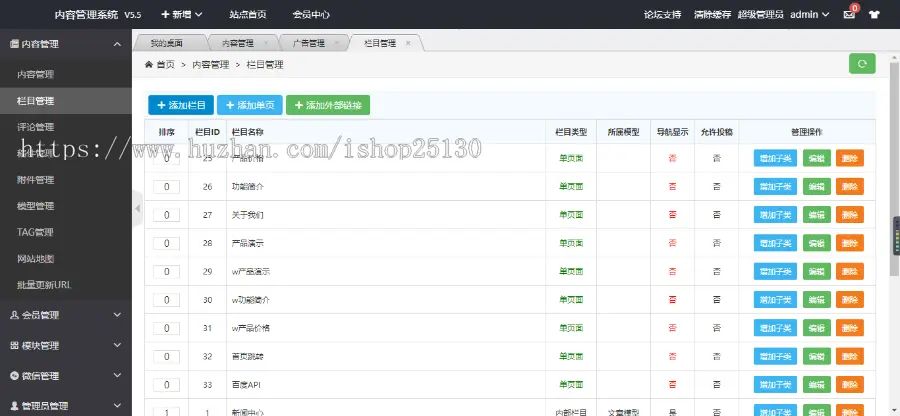Click 删除 for the w功能简介 row
Image resolution: width=900 pixels, height=416 pixels.
(x=849, y=300)
